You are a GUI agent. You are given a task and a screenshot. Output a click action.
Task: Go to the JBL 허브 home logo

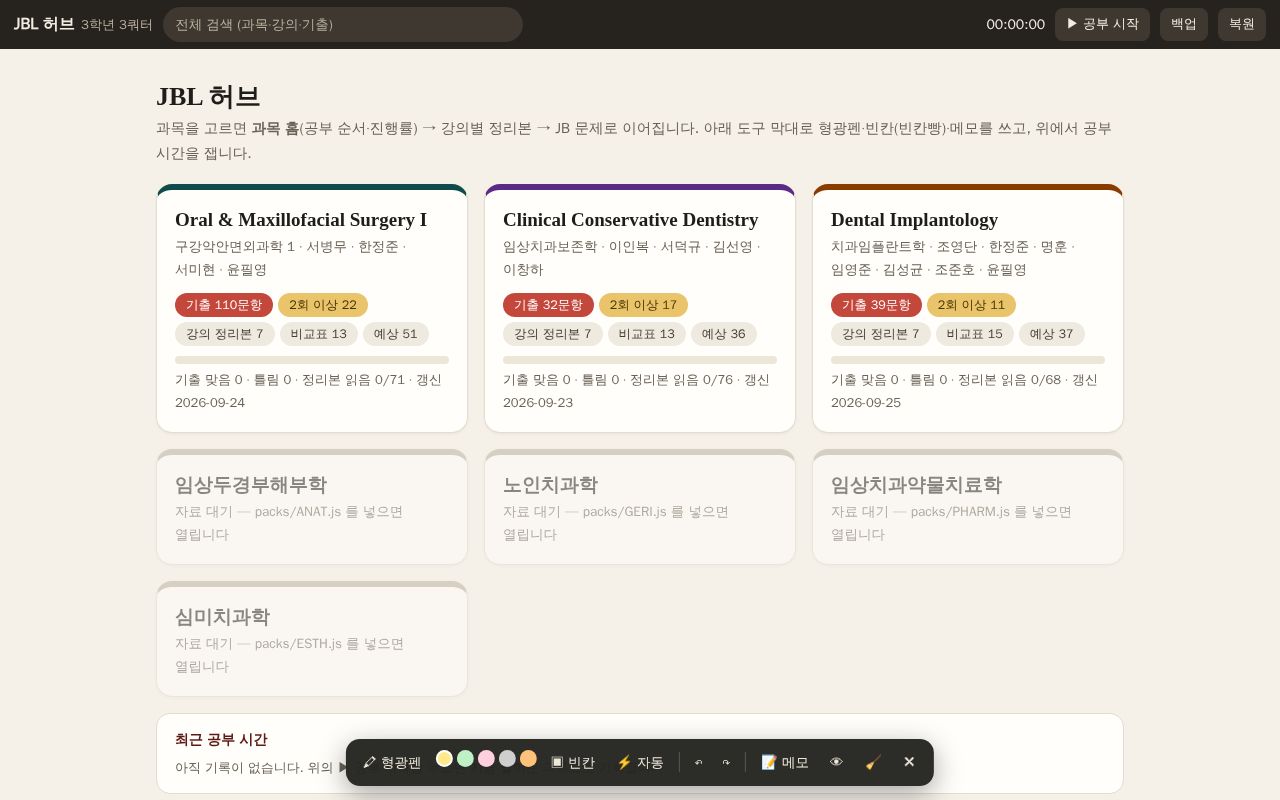click(44, 24)
